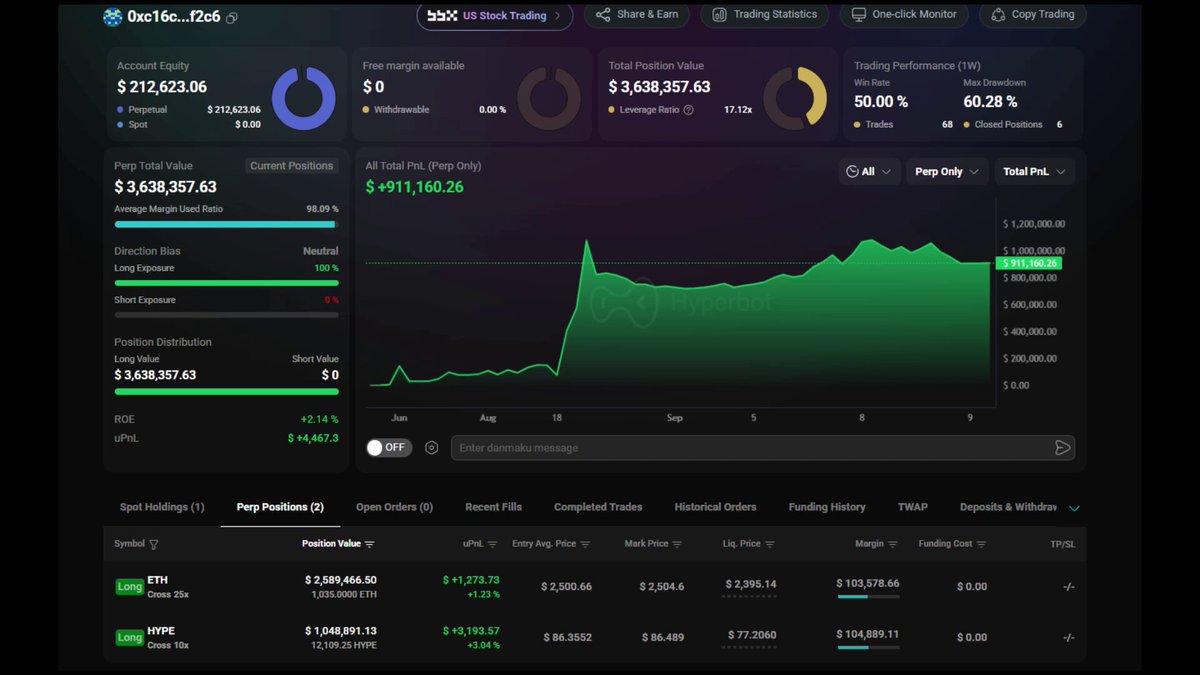Image resolution: width=1200 pixels, height=675 pixels.
Task: Open One-click Monitor
Action: click(x=904, y=15)
